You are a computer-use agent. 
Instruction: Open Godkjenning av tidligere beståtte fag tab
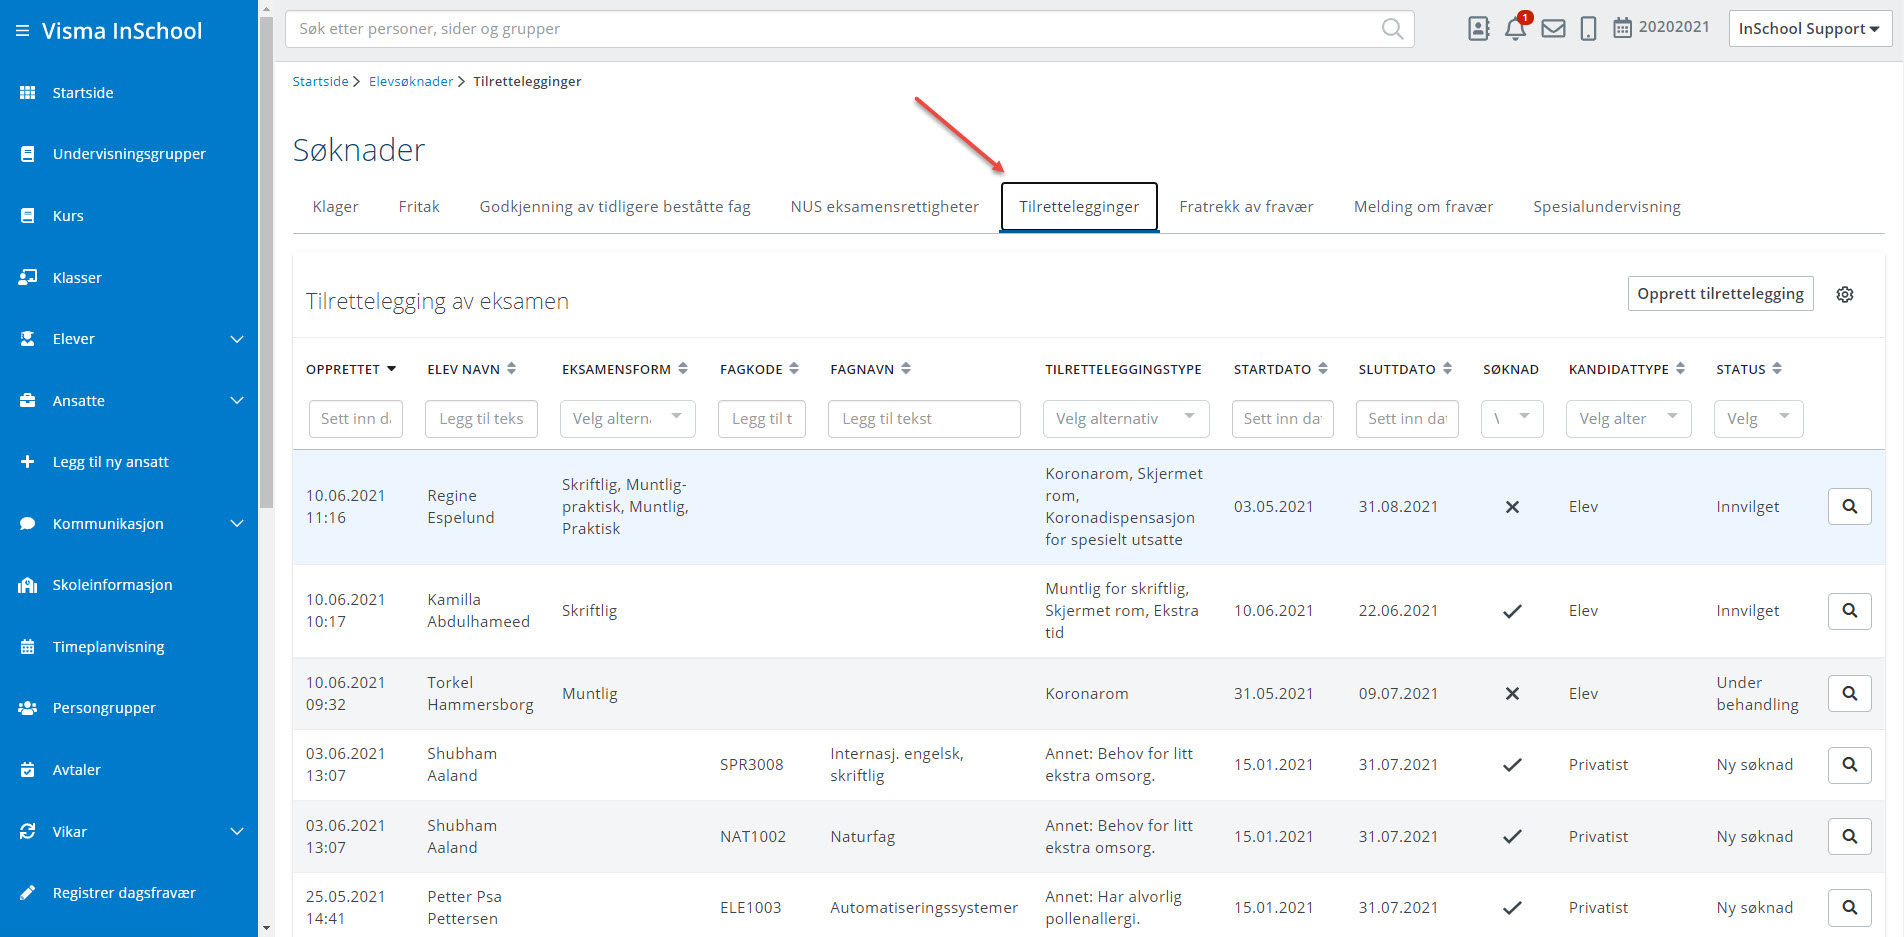pyautogui.click(x=615, y=207)
